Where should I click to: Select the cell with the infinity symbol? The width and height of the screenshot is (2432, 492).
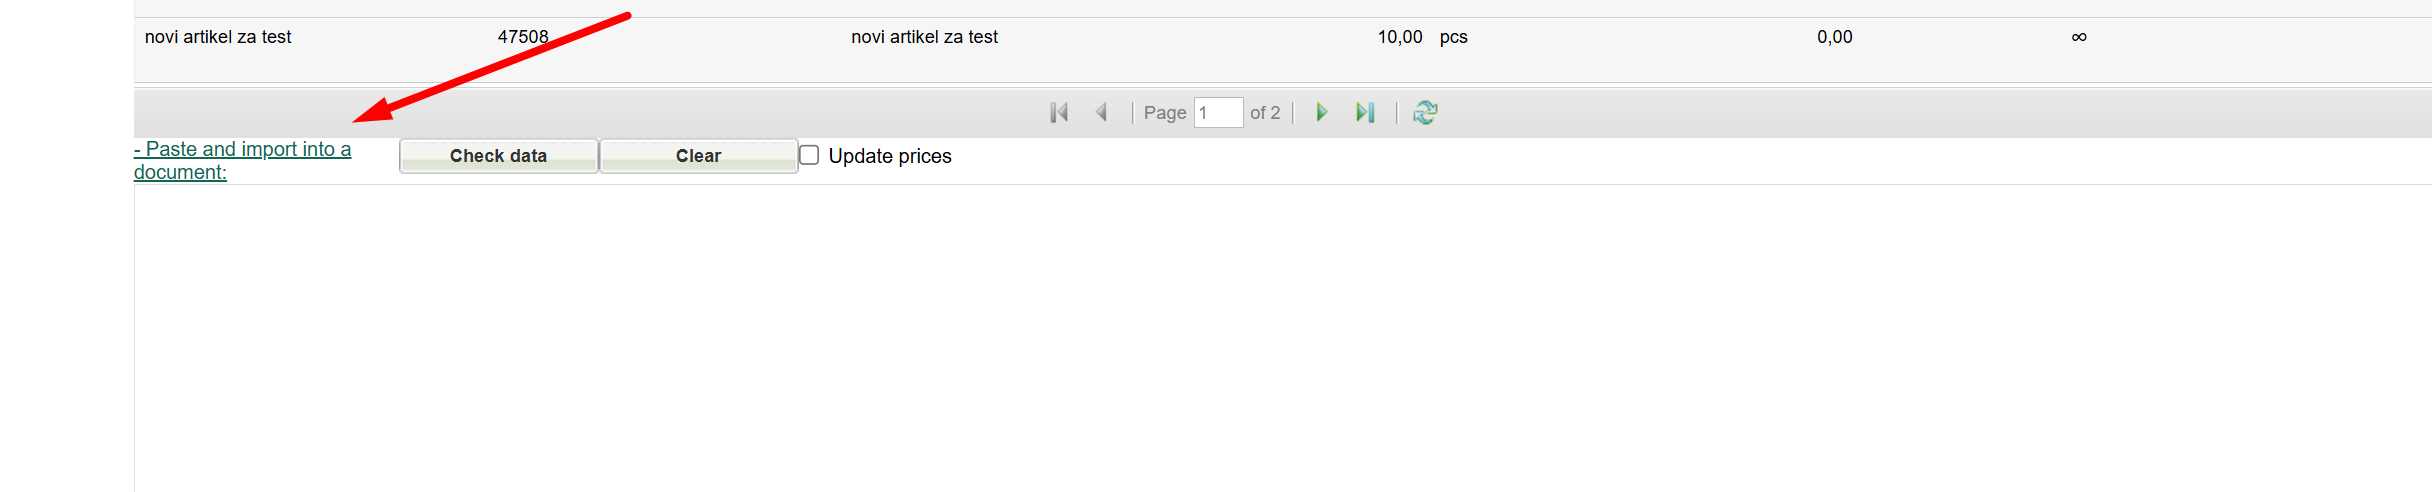click(x=2079, y=37)
